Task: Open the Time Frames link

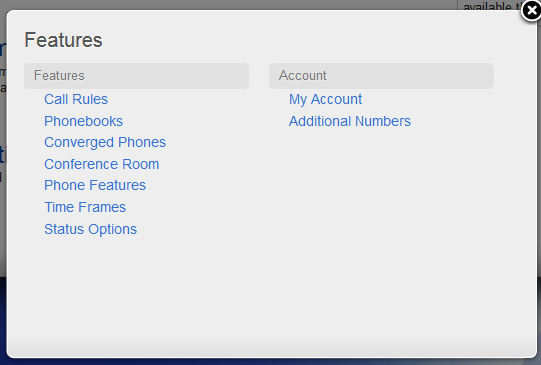Action: coord(85,207)
